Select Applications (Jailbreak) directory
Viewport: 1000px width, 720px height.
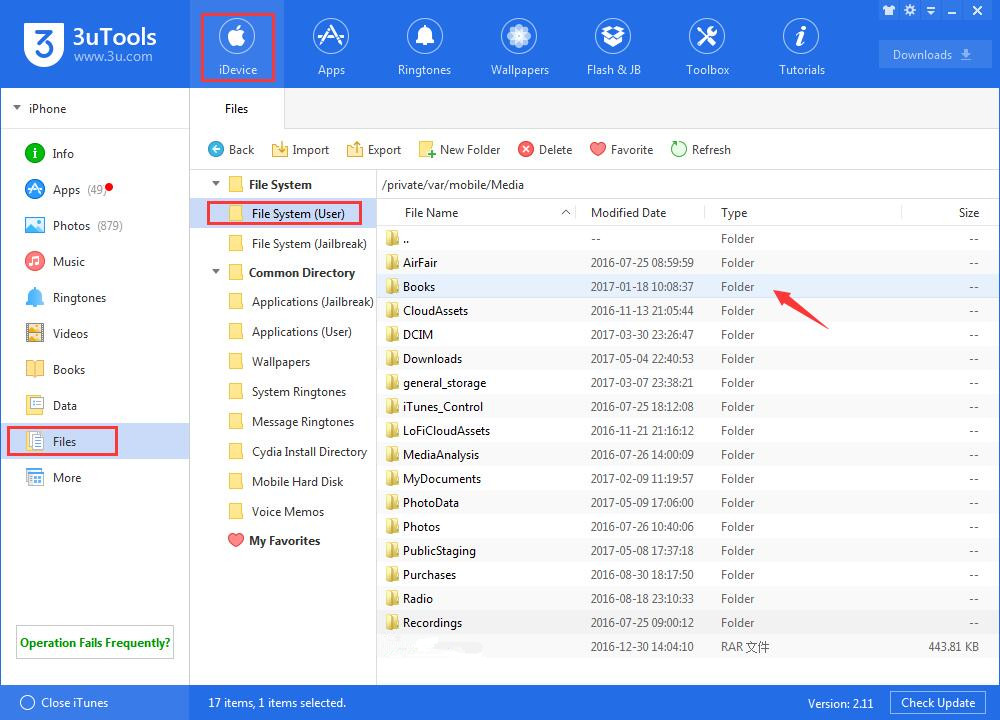tap(301, 302)
